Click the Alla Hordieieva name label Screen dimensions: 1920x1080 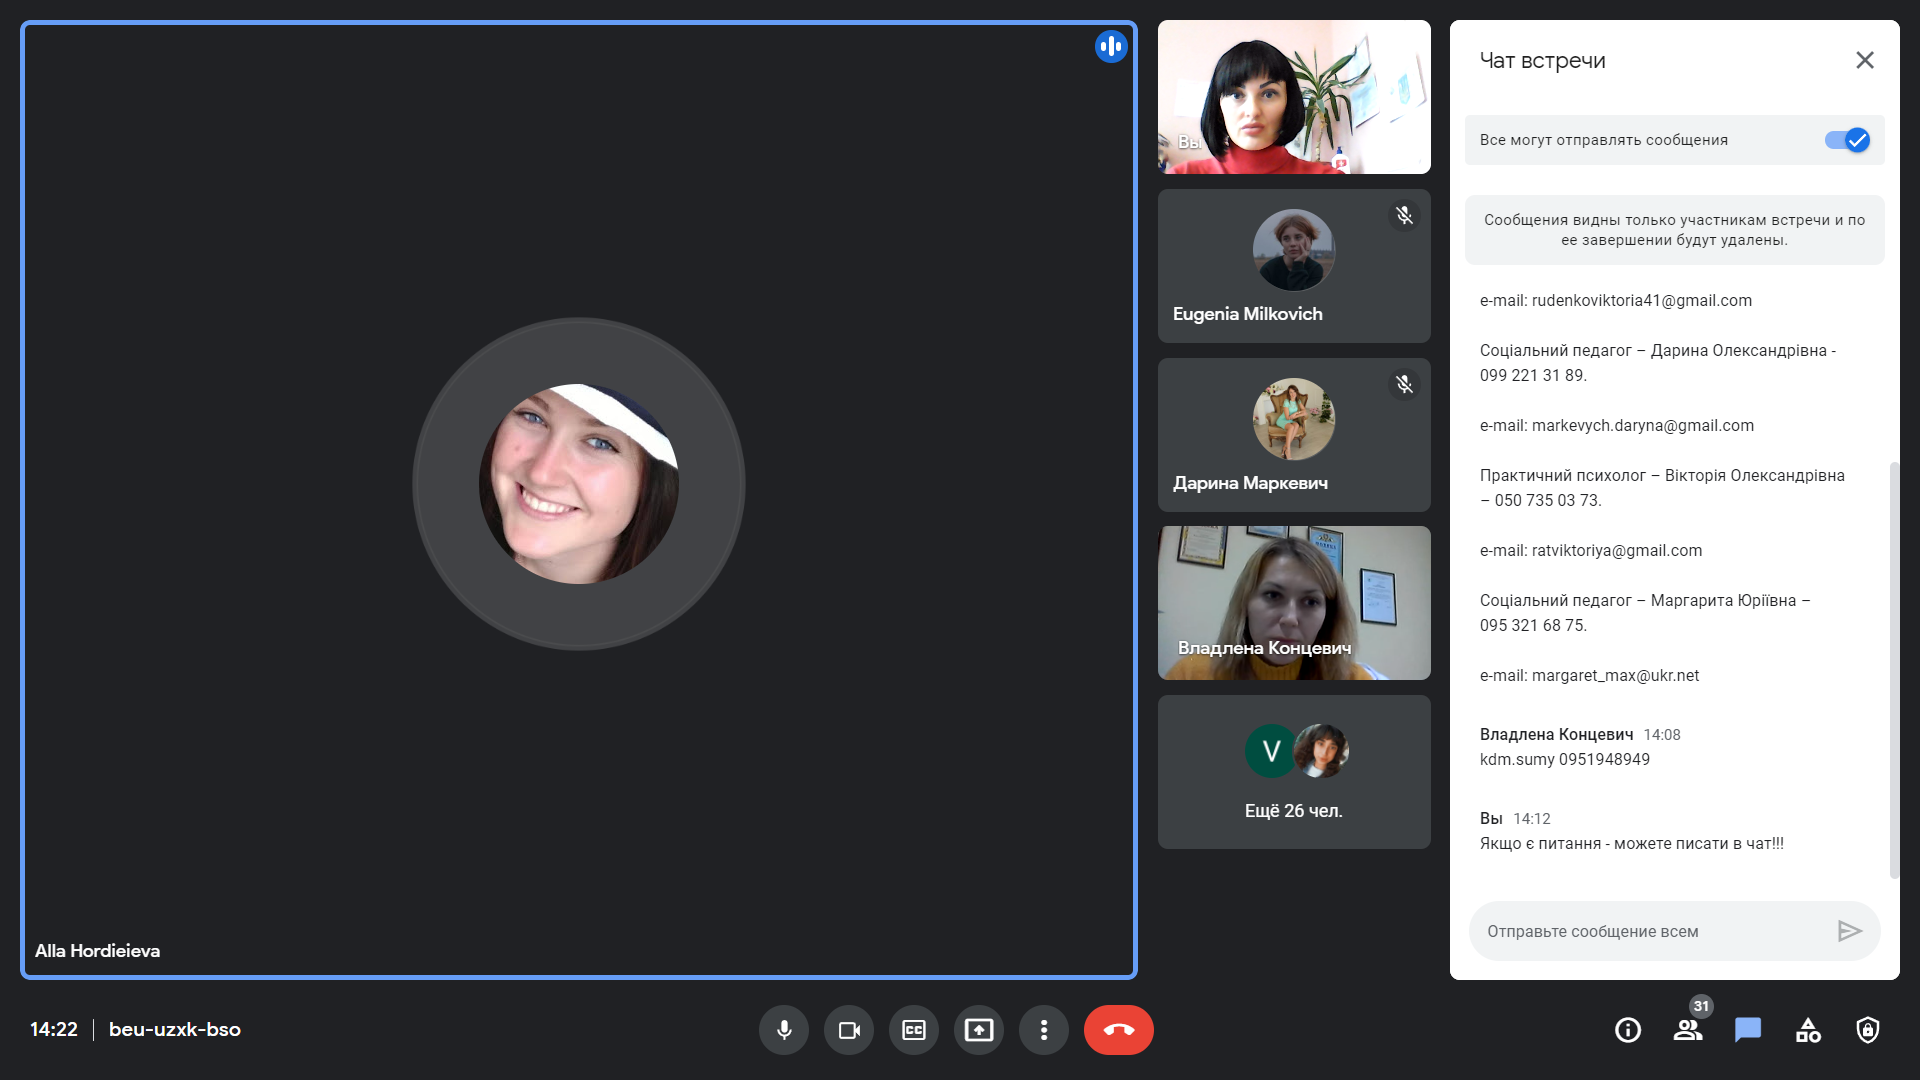point(97,951)
